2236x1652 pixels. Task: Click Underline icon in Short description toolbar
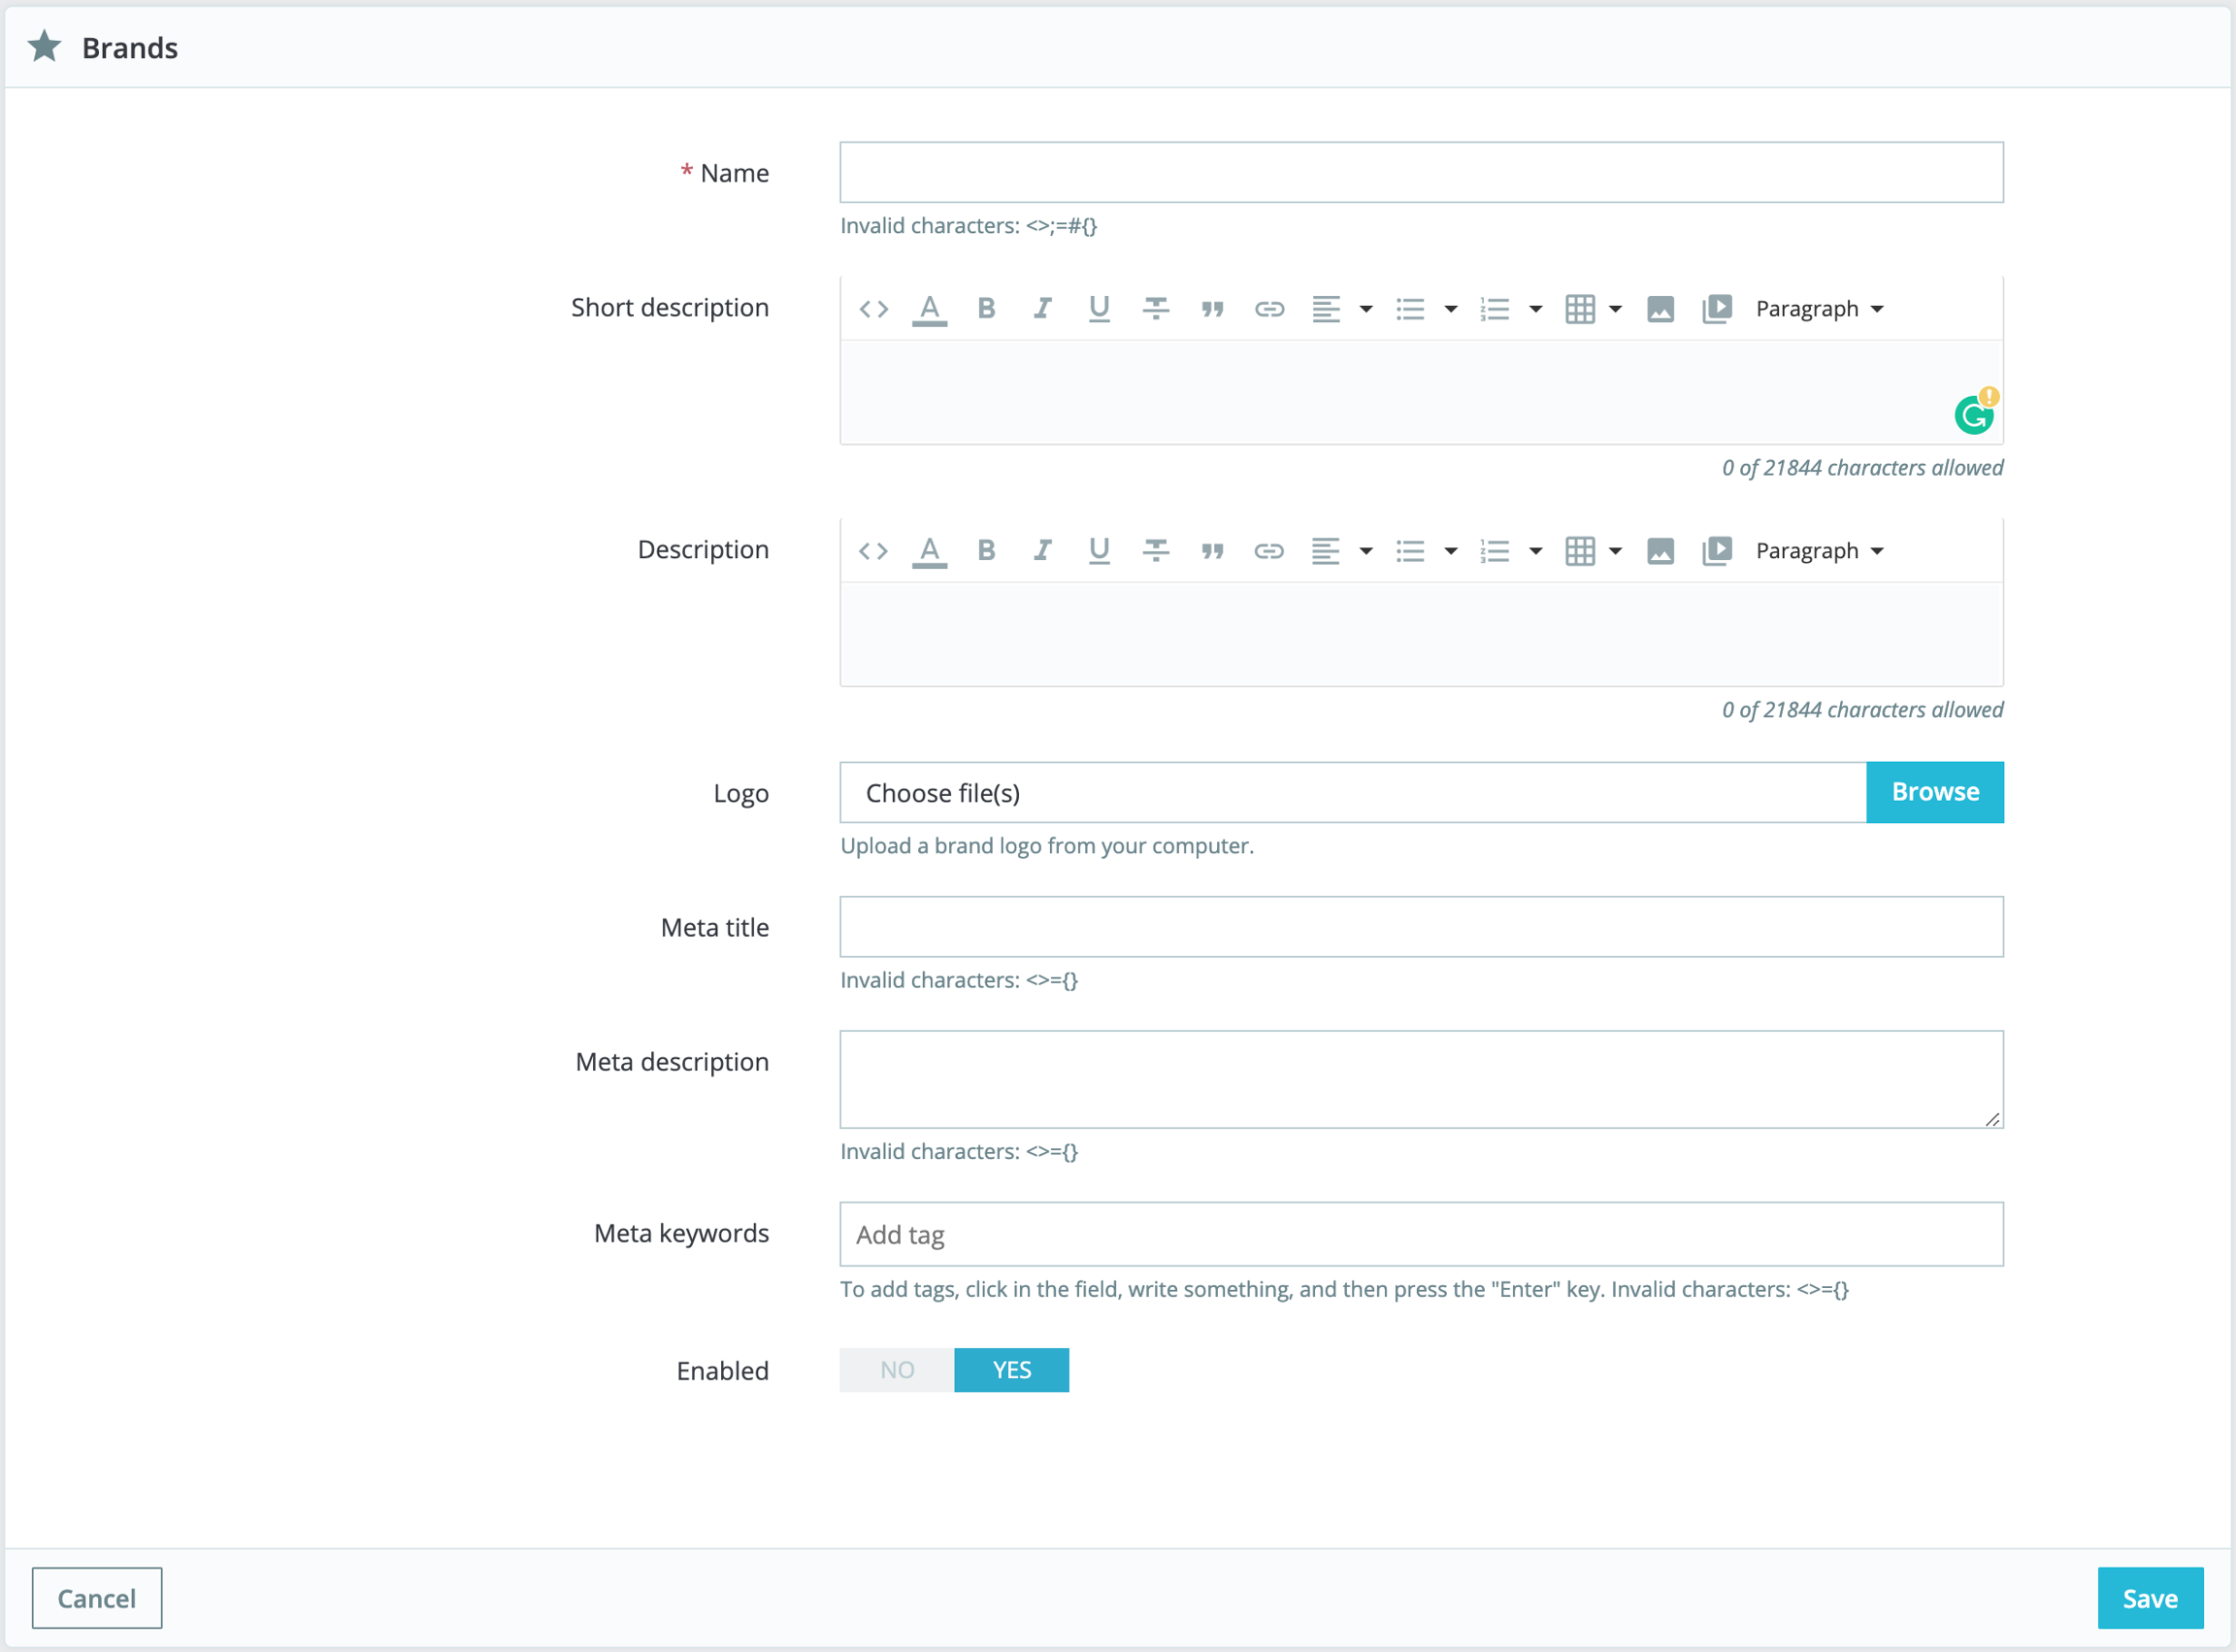(x=1099, y=308)
